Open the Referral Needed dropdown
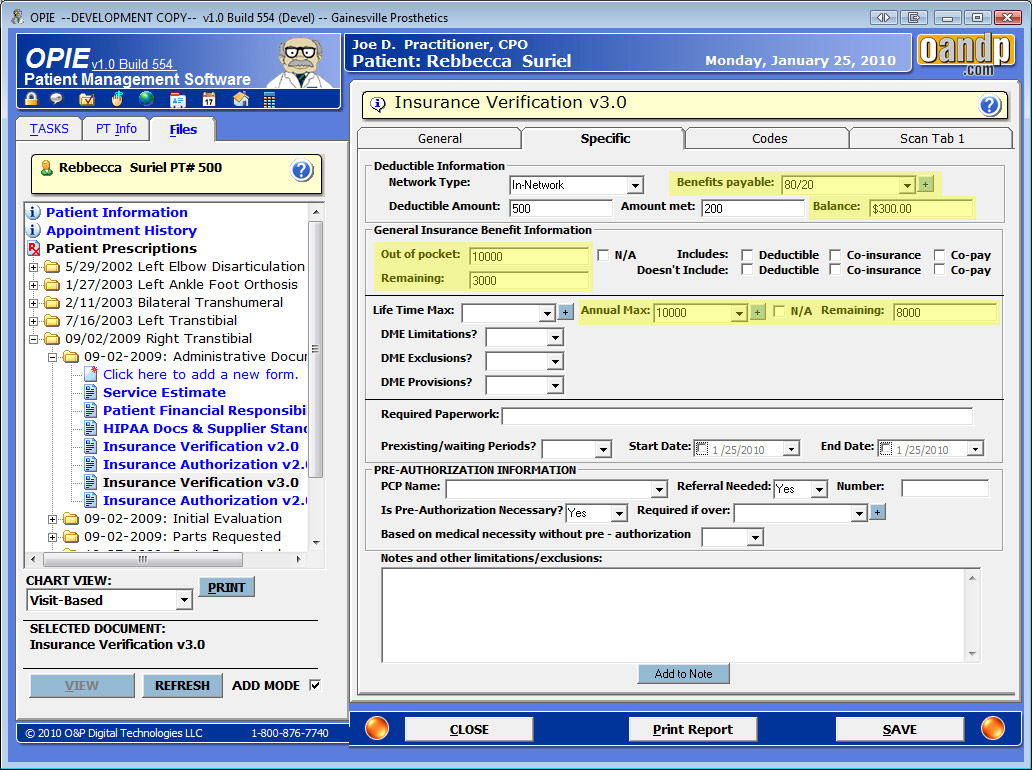 point(819,489)
